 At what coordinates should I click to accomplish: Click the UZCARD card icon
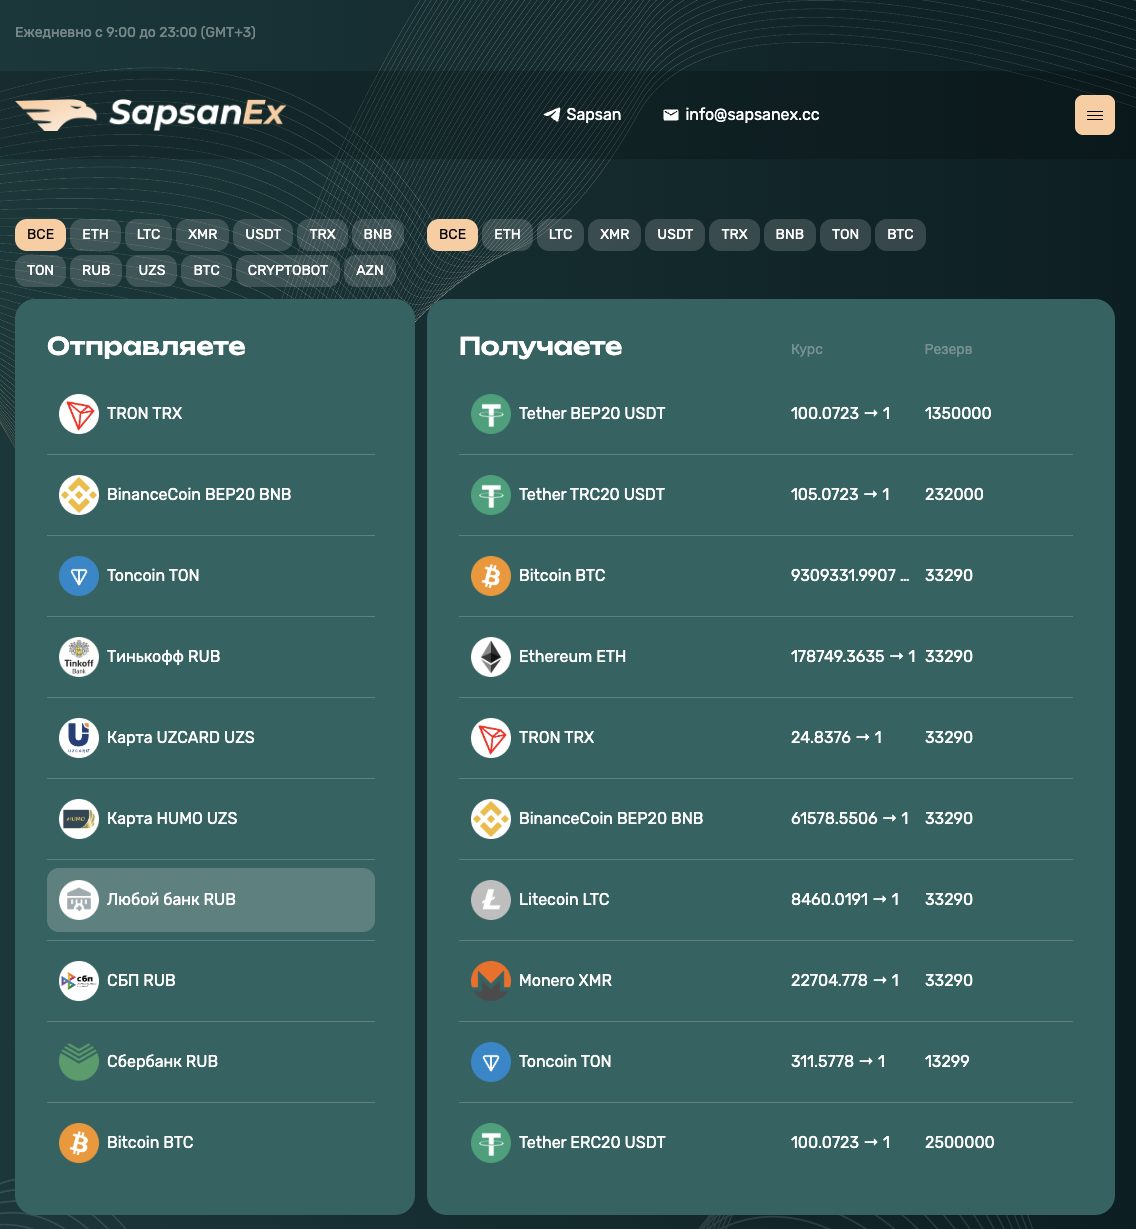(x=79, y=738)
